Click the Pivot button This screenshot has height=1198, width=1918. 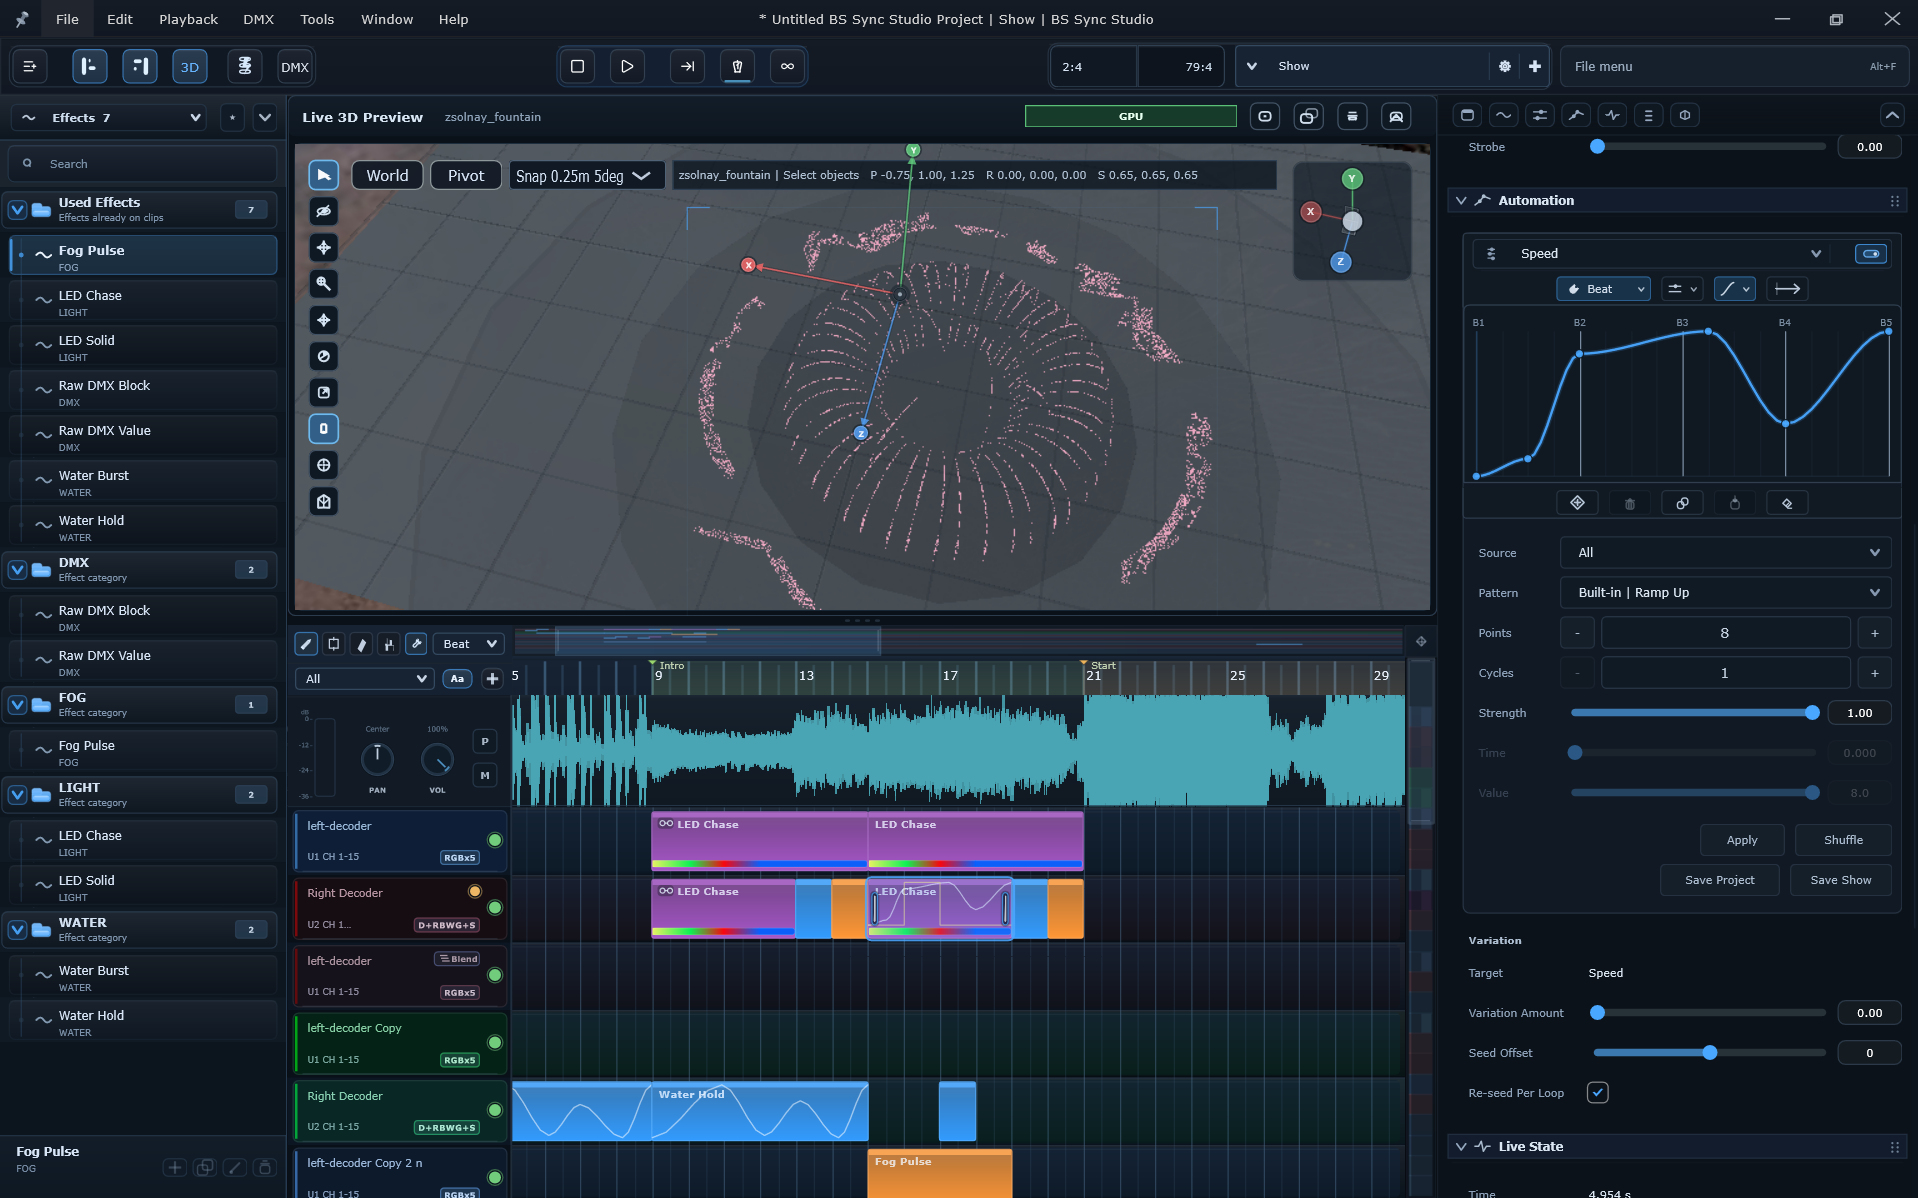click(466, 176)
